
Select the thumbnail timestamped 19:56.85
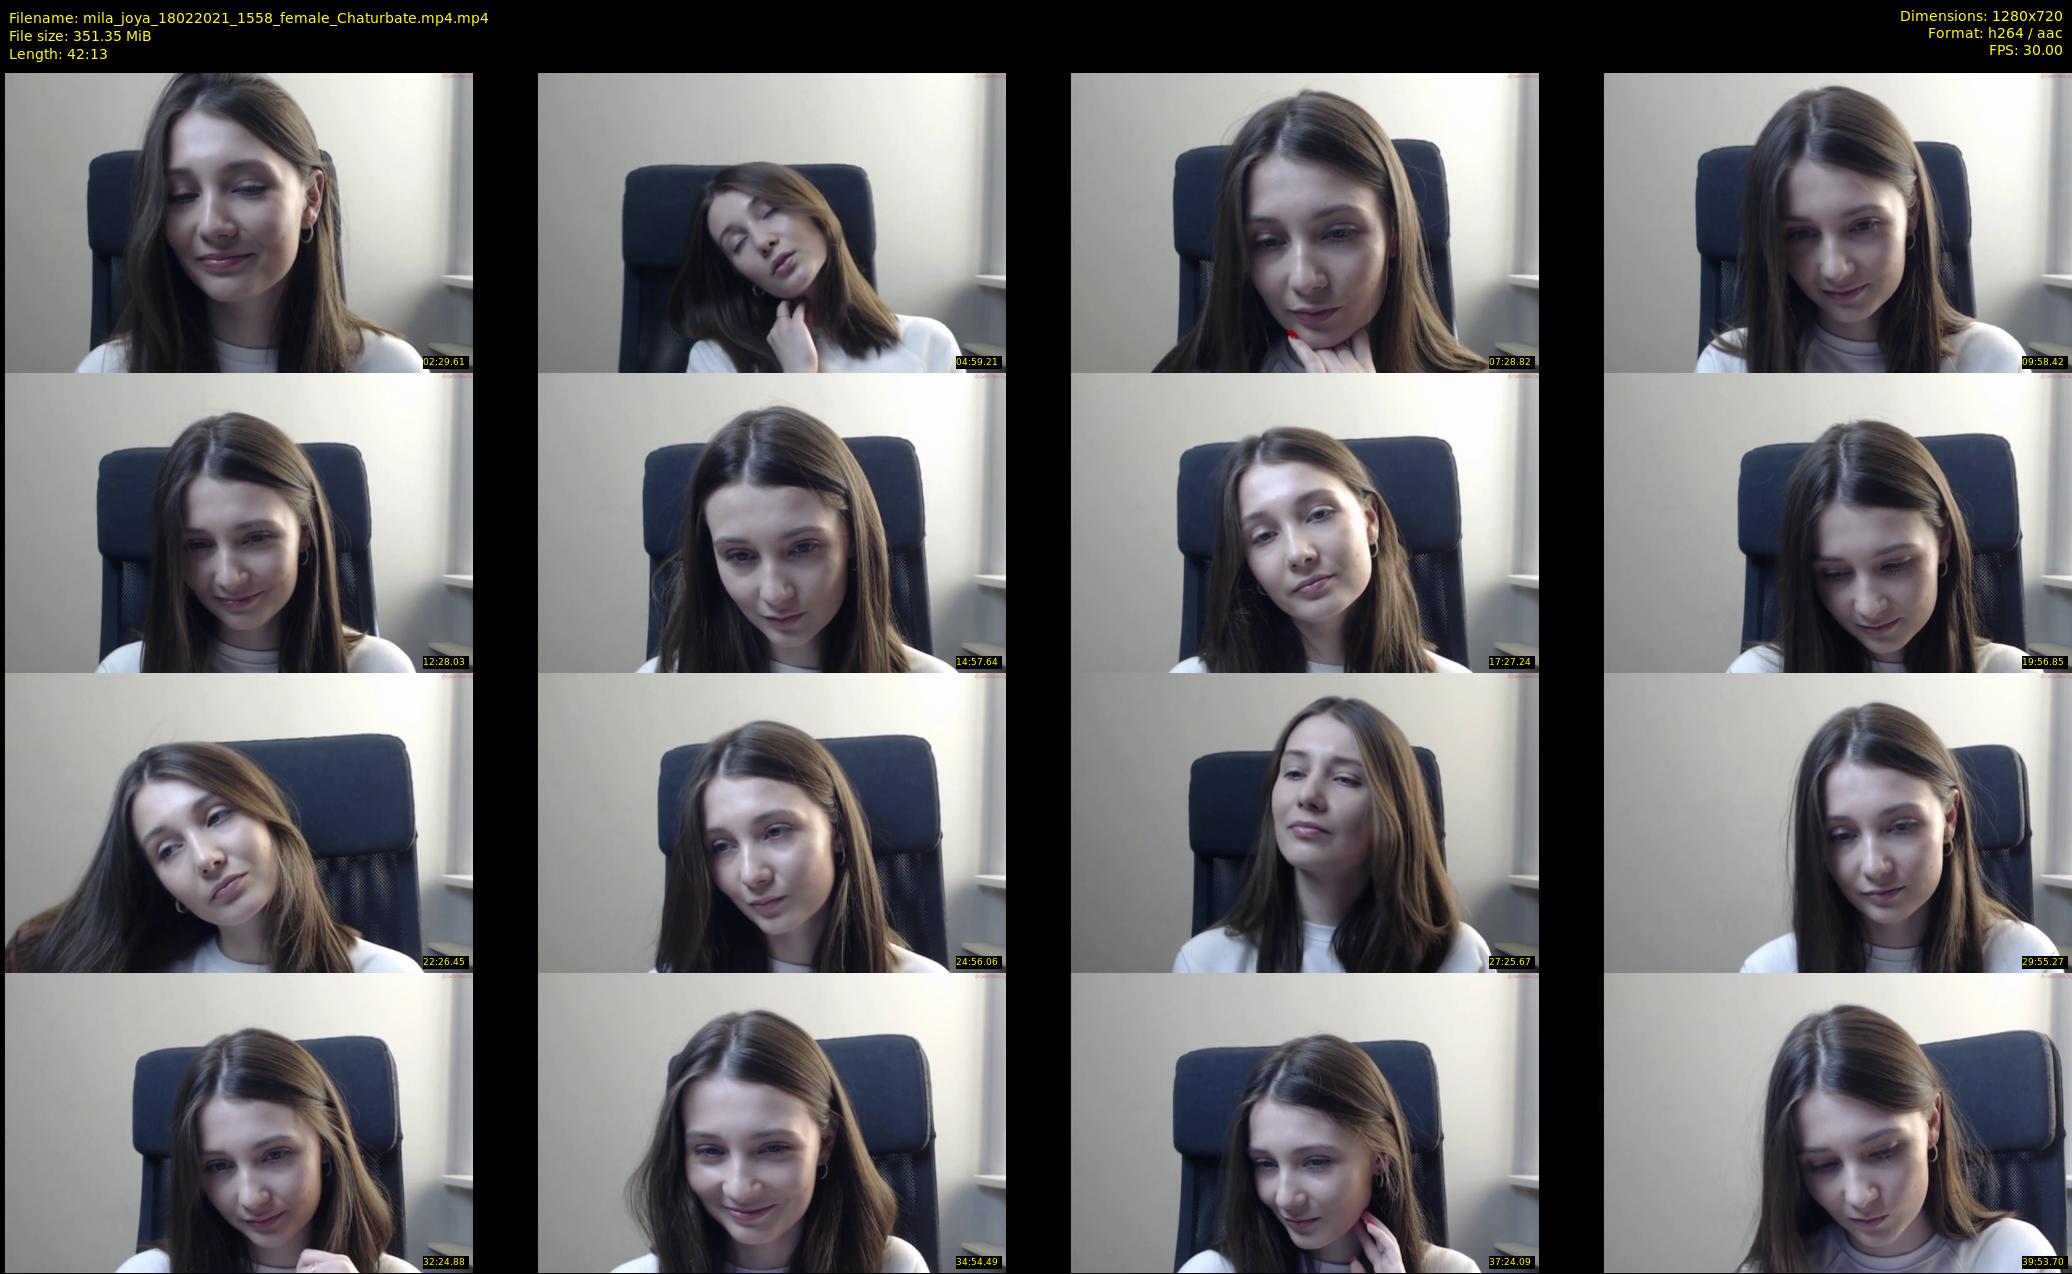pos(1837,522)
